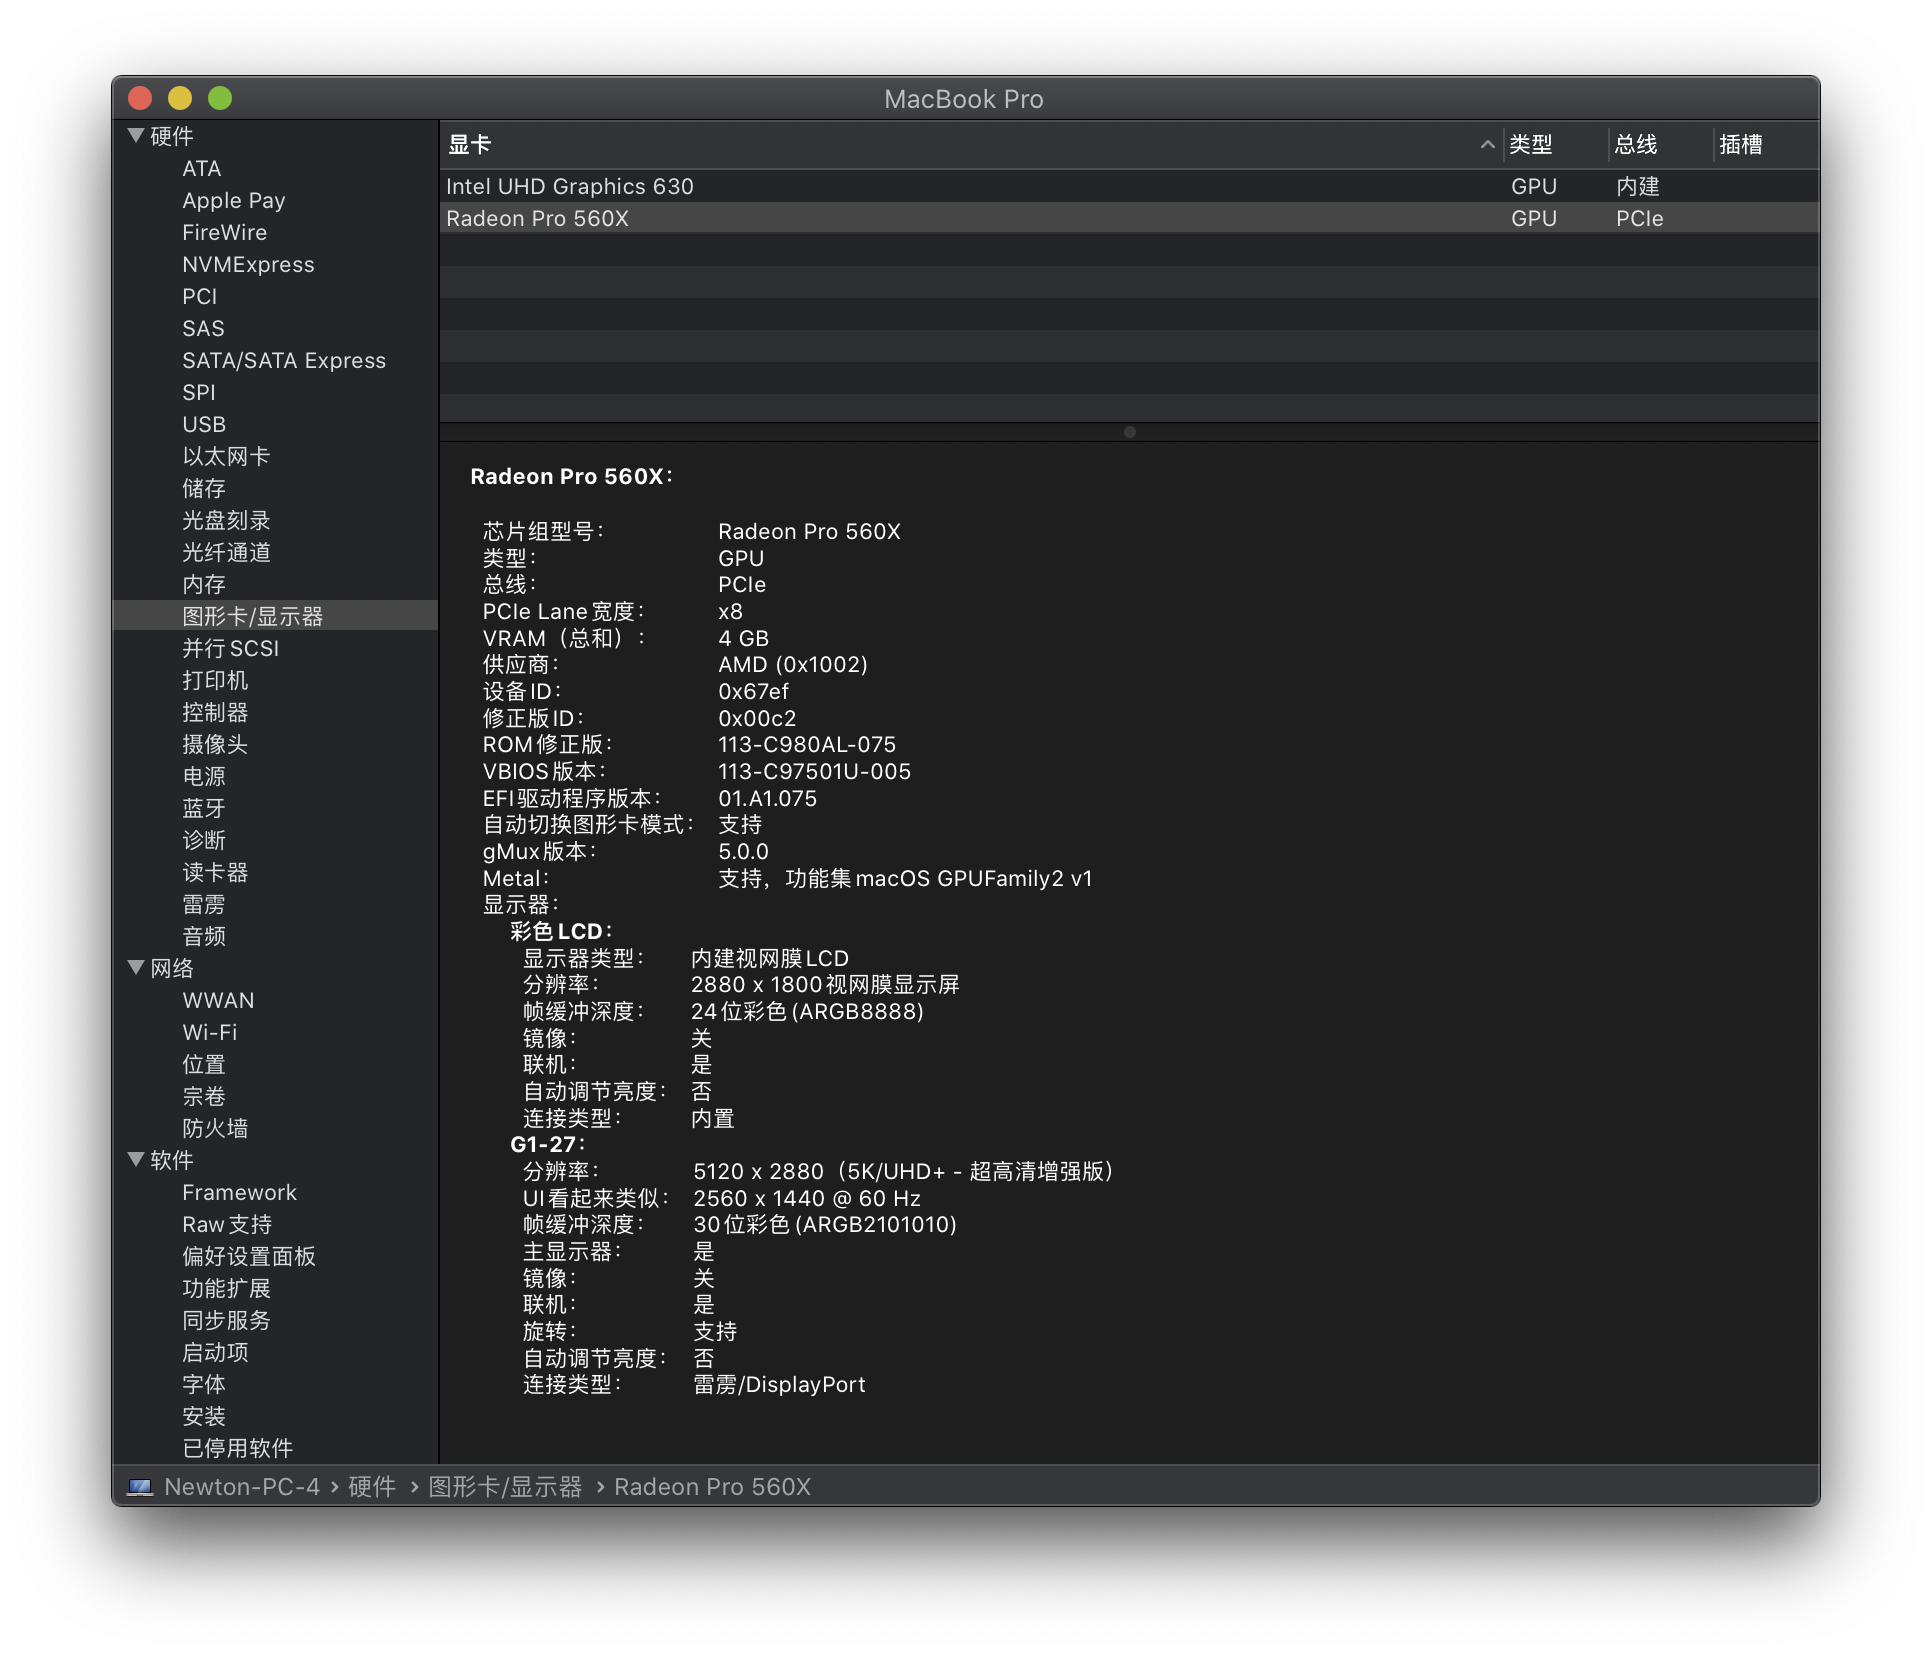Click 硬件 in the path bar
Screen dimensions: 1932x1654
coord(372,1487)
